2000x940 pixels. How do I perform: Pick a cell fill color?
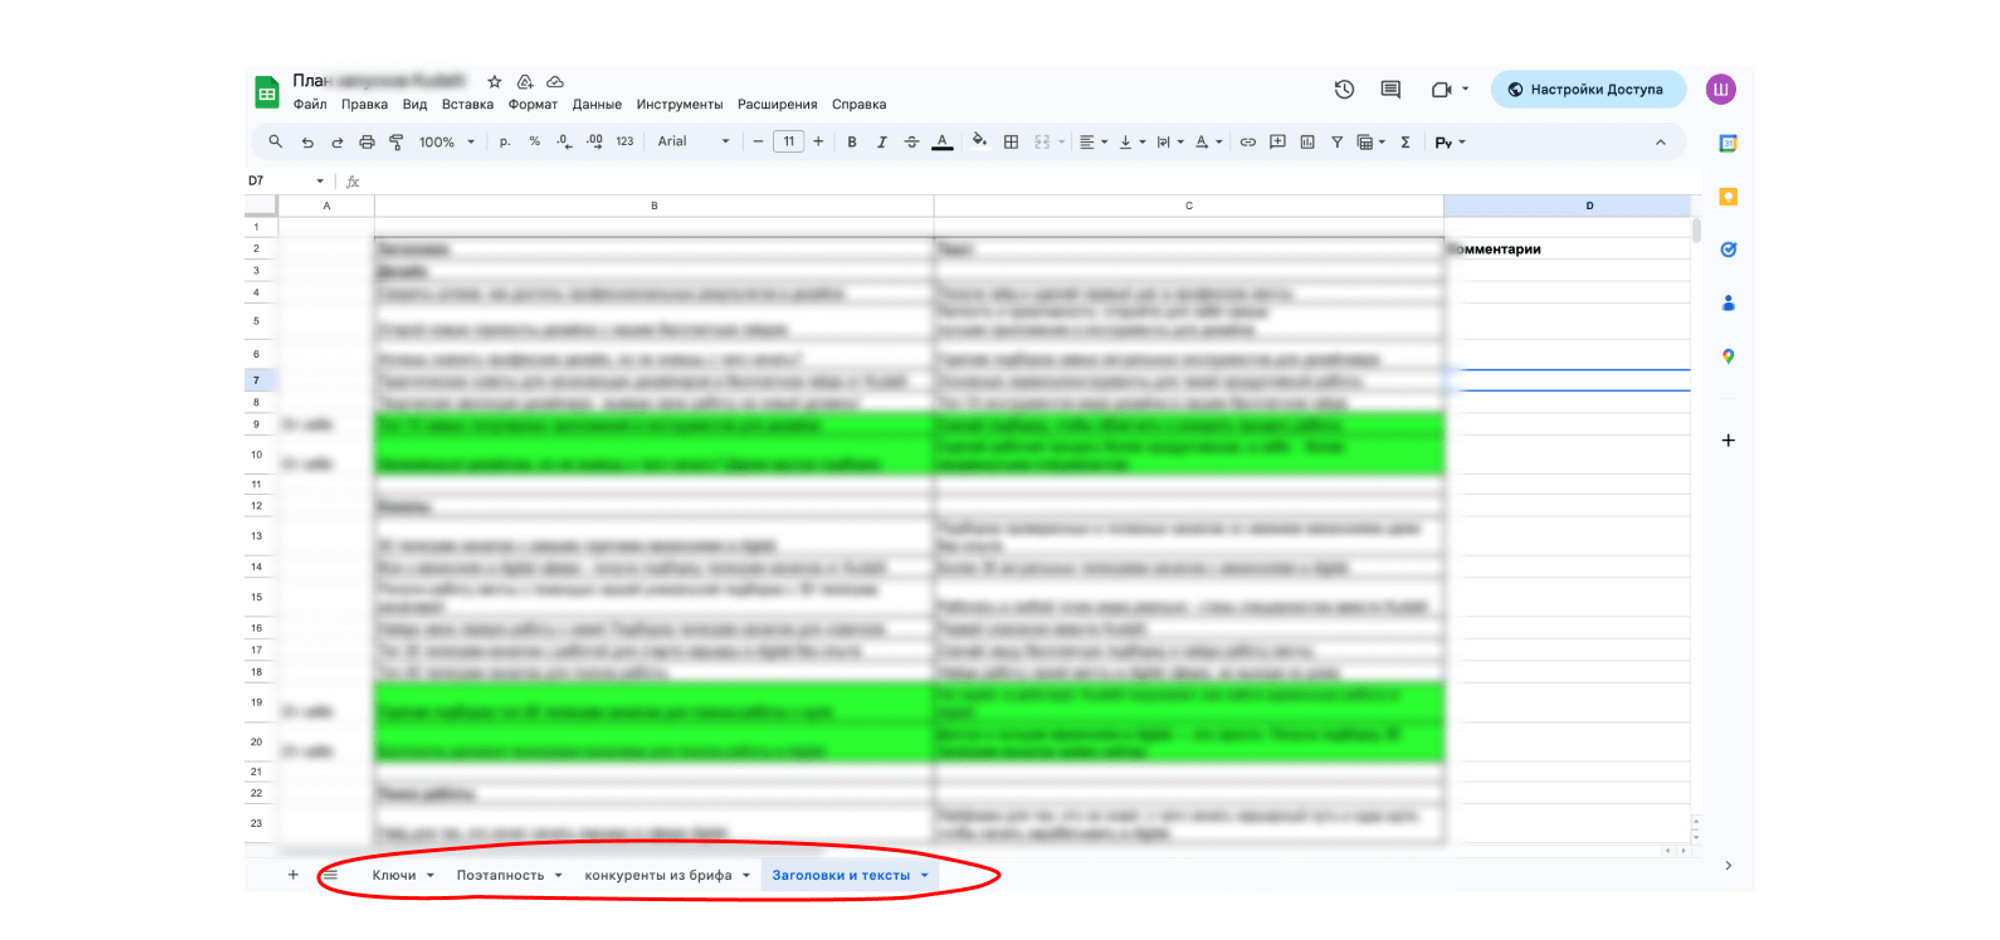(x=979, y=142)
